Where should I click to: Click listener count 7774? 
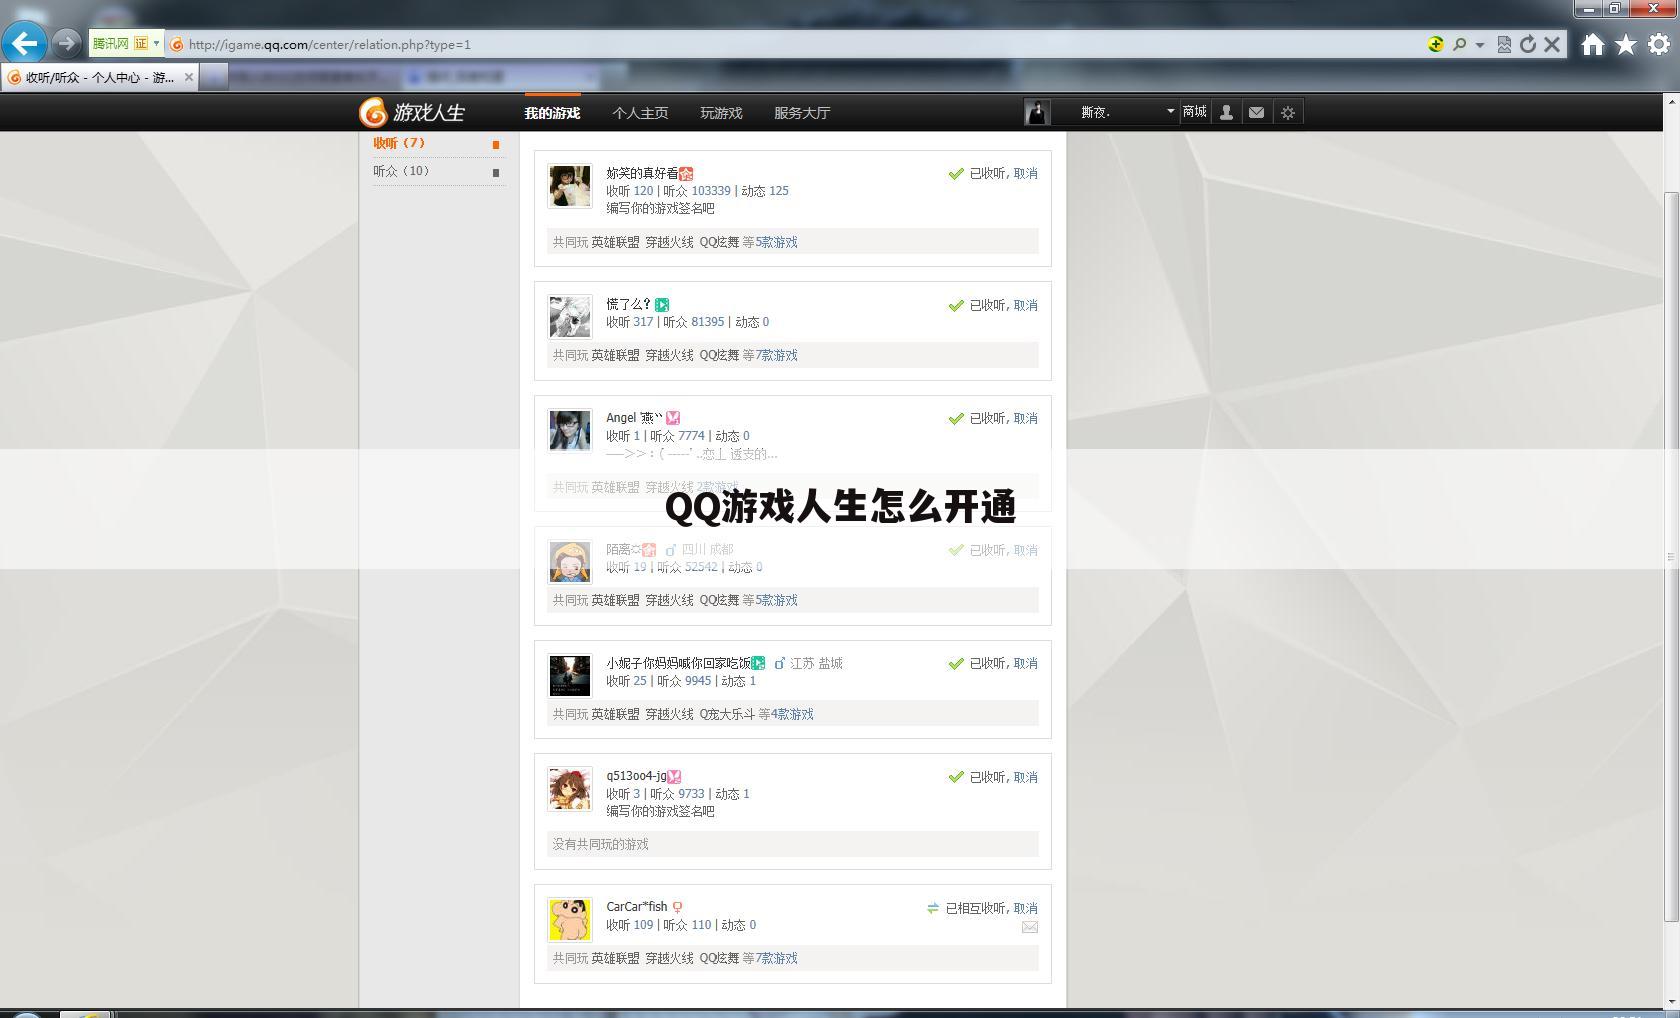691,436
